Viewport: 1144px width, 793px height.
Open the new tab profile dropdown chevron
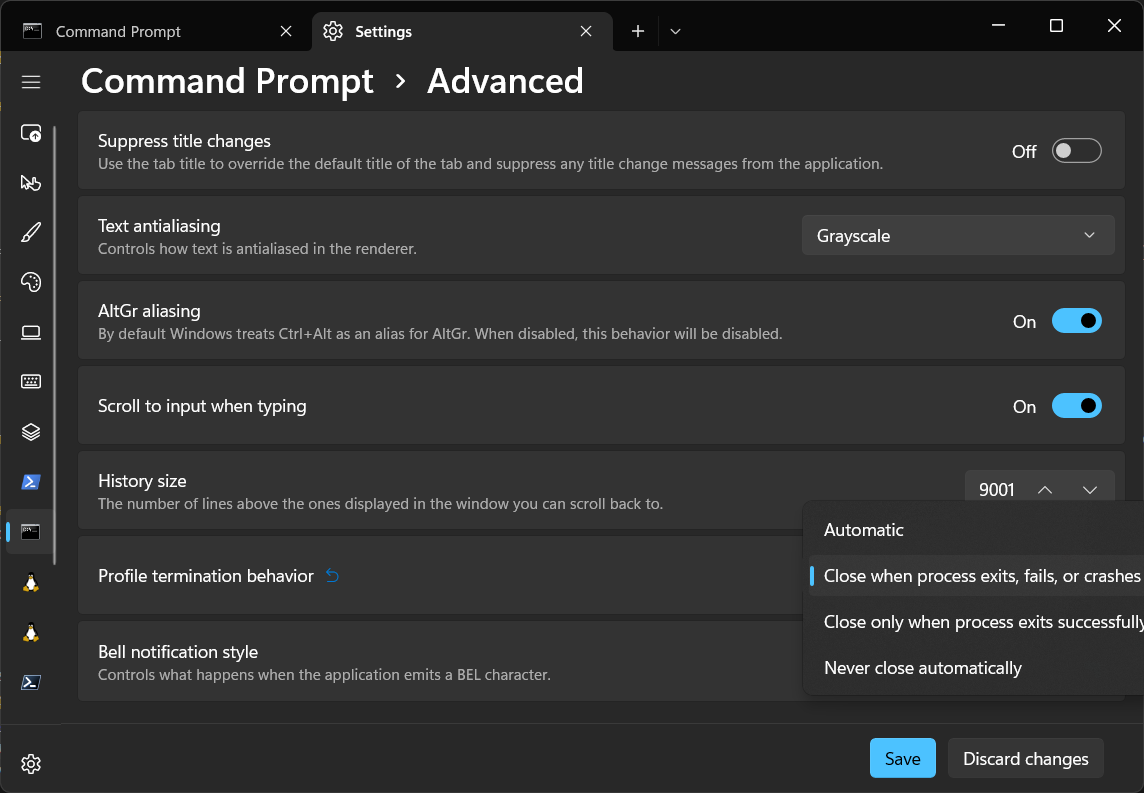click(676, 32)
